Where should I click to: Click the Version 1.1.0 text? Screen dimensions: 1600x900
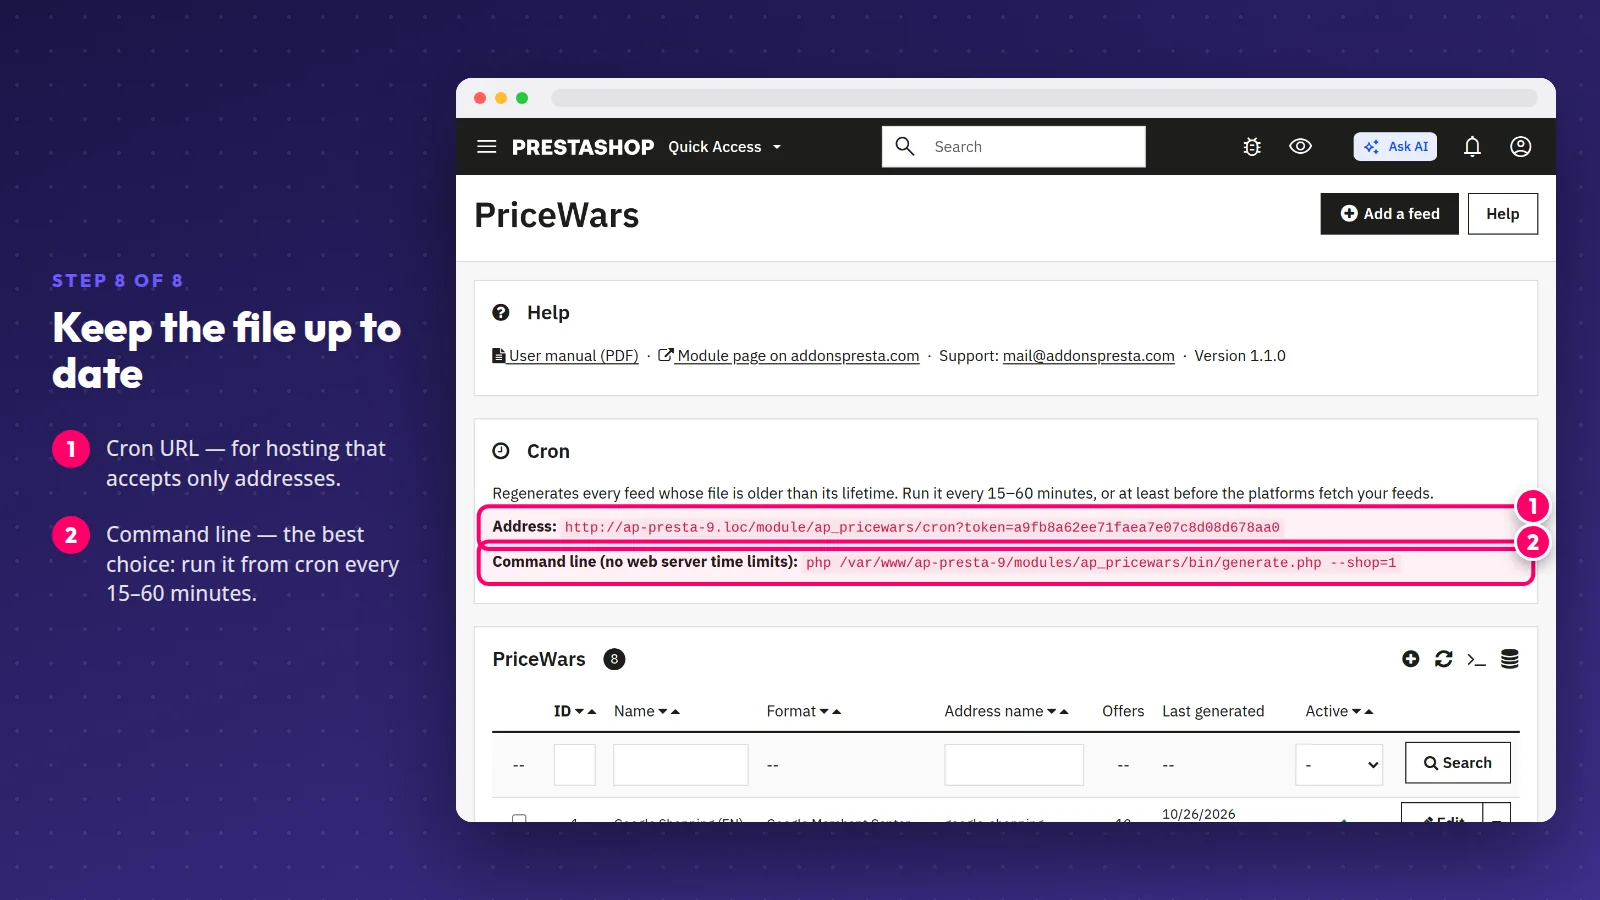coord(1240,356)
